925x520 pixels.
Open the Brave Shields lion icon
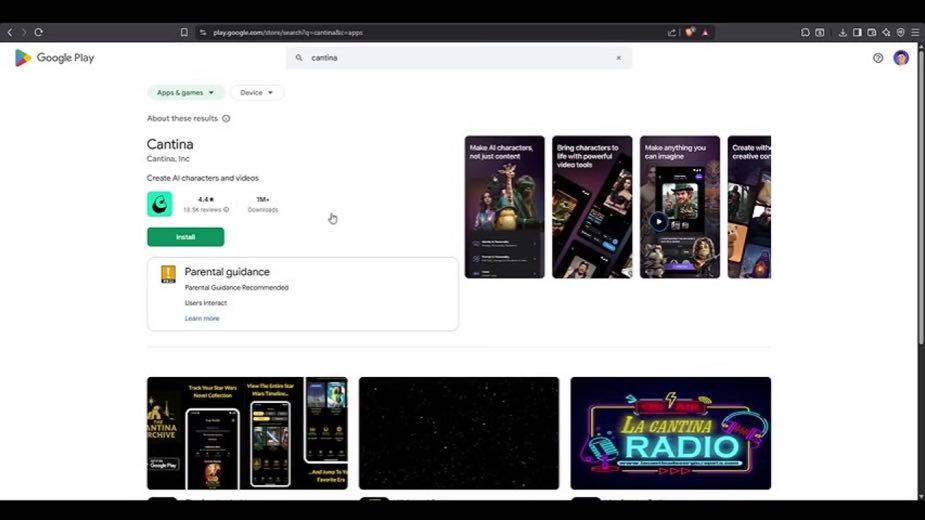tap(690, 32)
